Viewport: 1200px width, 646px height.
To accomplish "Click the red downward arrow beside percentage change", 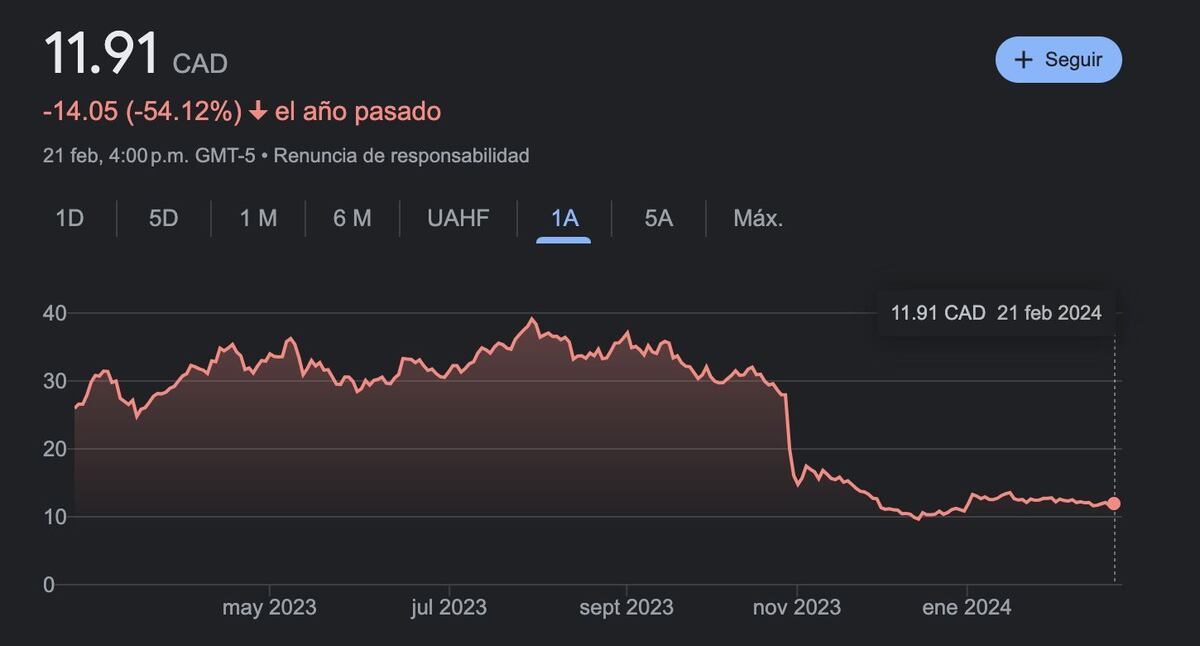I will point(258,112).
